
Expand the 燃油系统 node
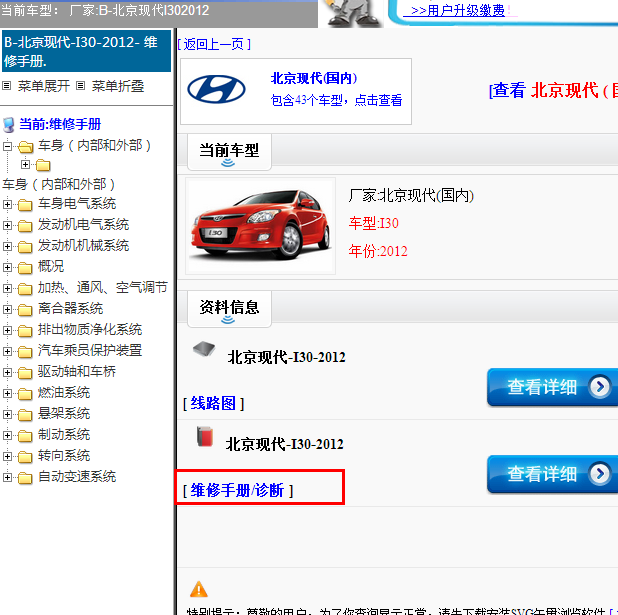[7, 393]
